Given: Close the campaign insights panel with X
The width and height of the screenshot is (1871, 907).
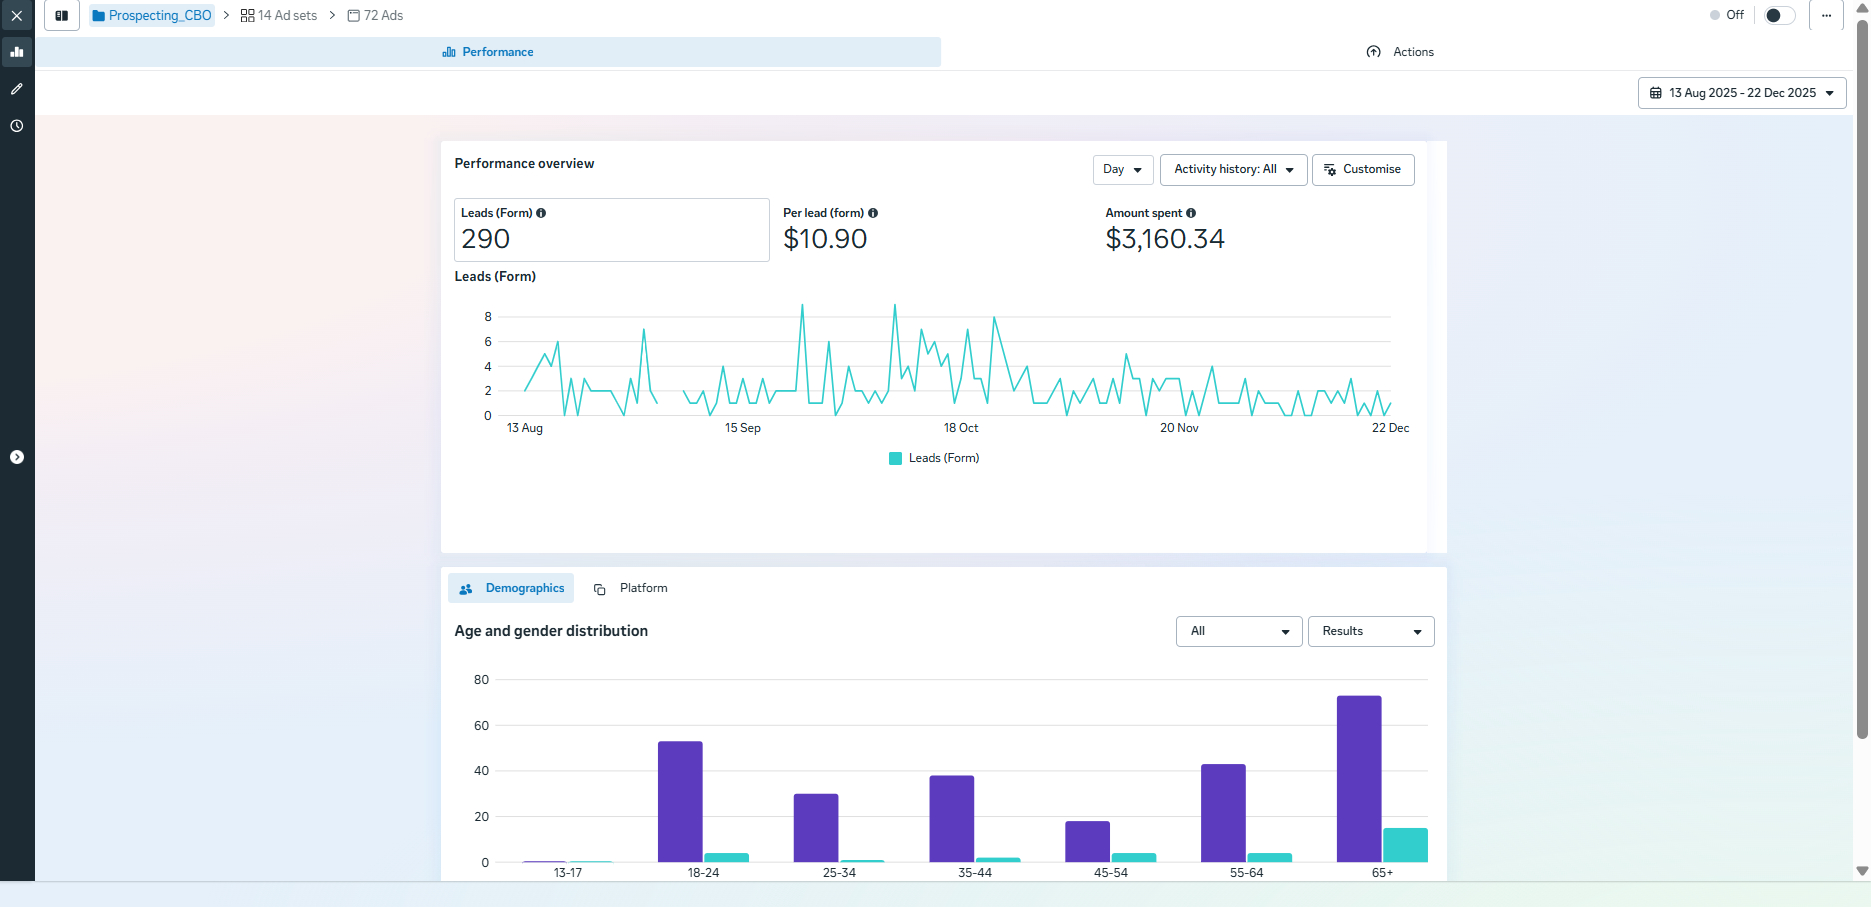Looking at the screenshot, I should click(x=17, y=16).
